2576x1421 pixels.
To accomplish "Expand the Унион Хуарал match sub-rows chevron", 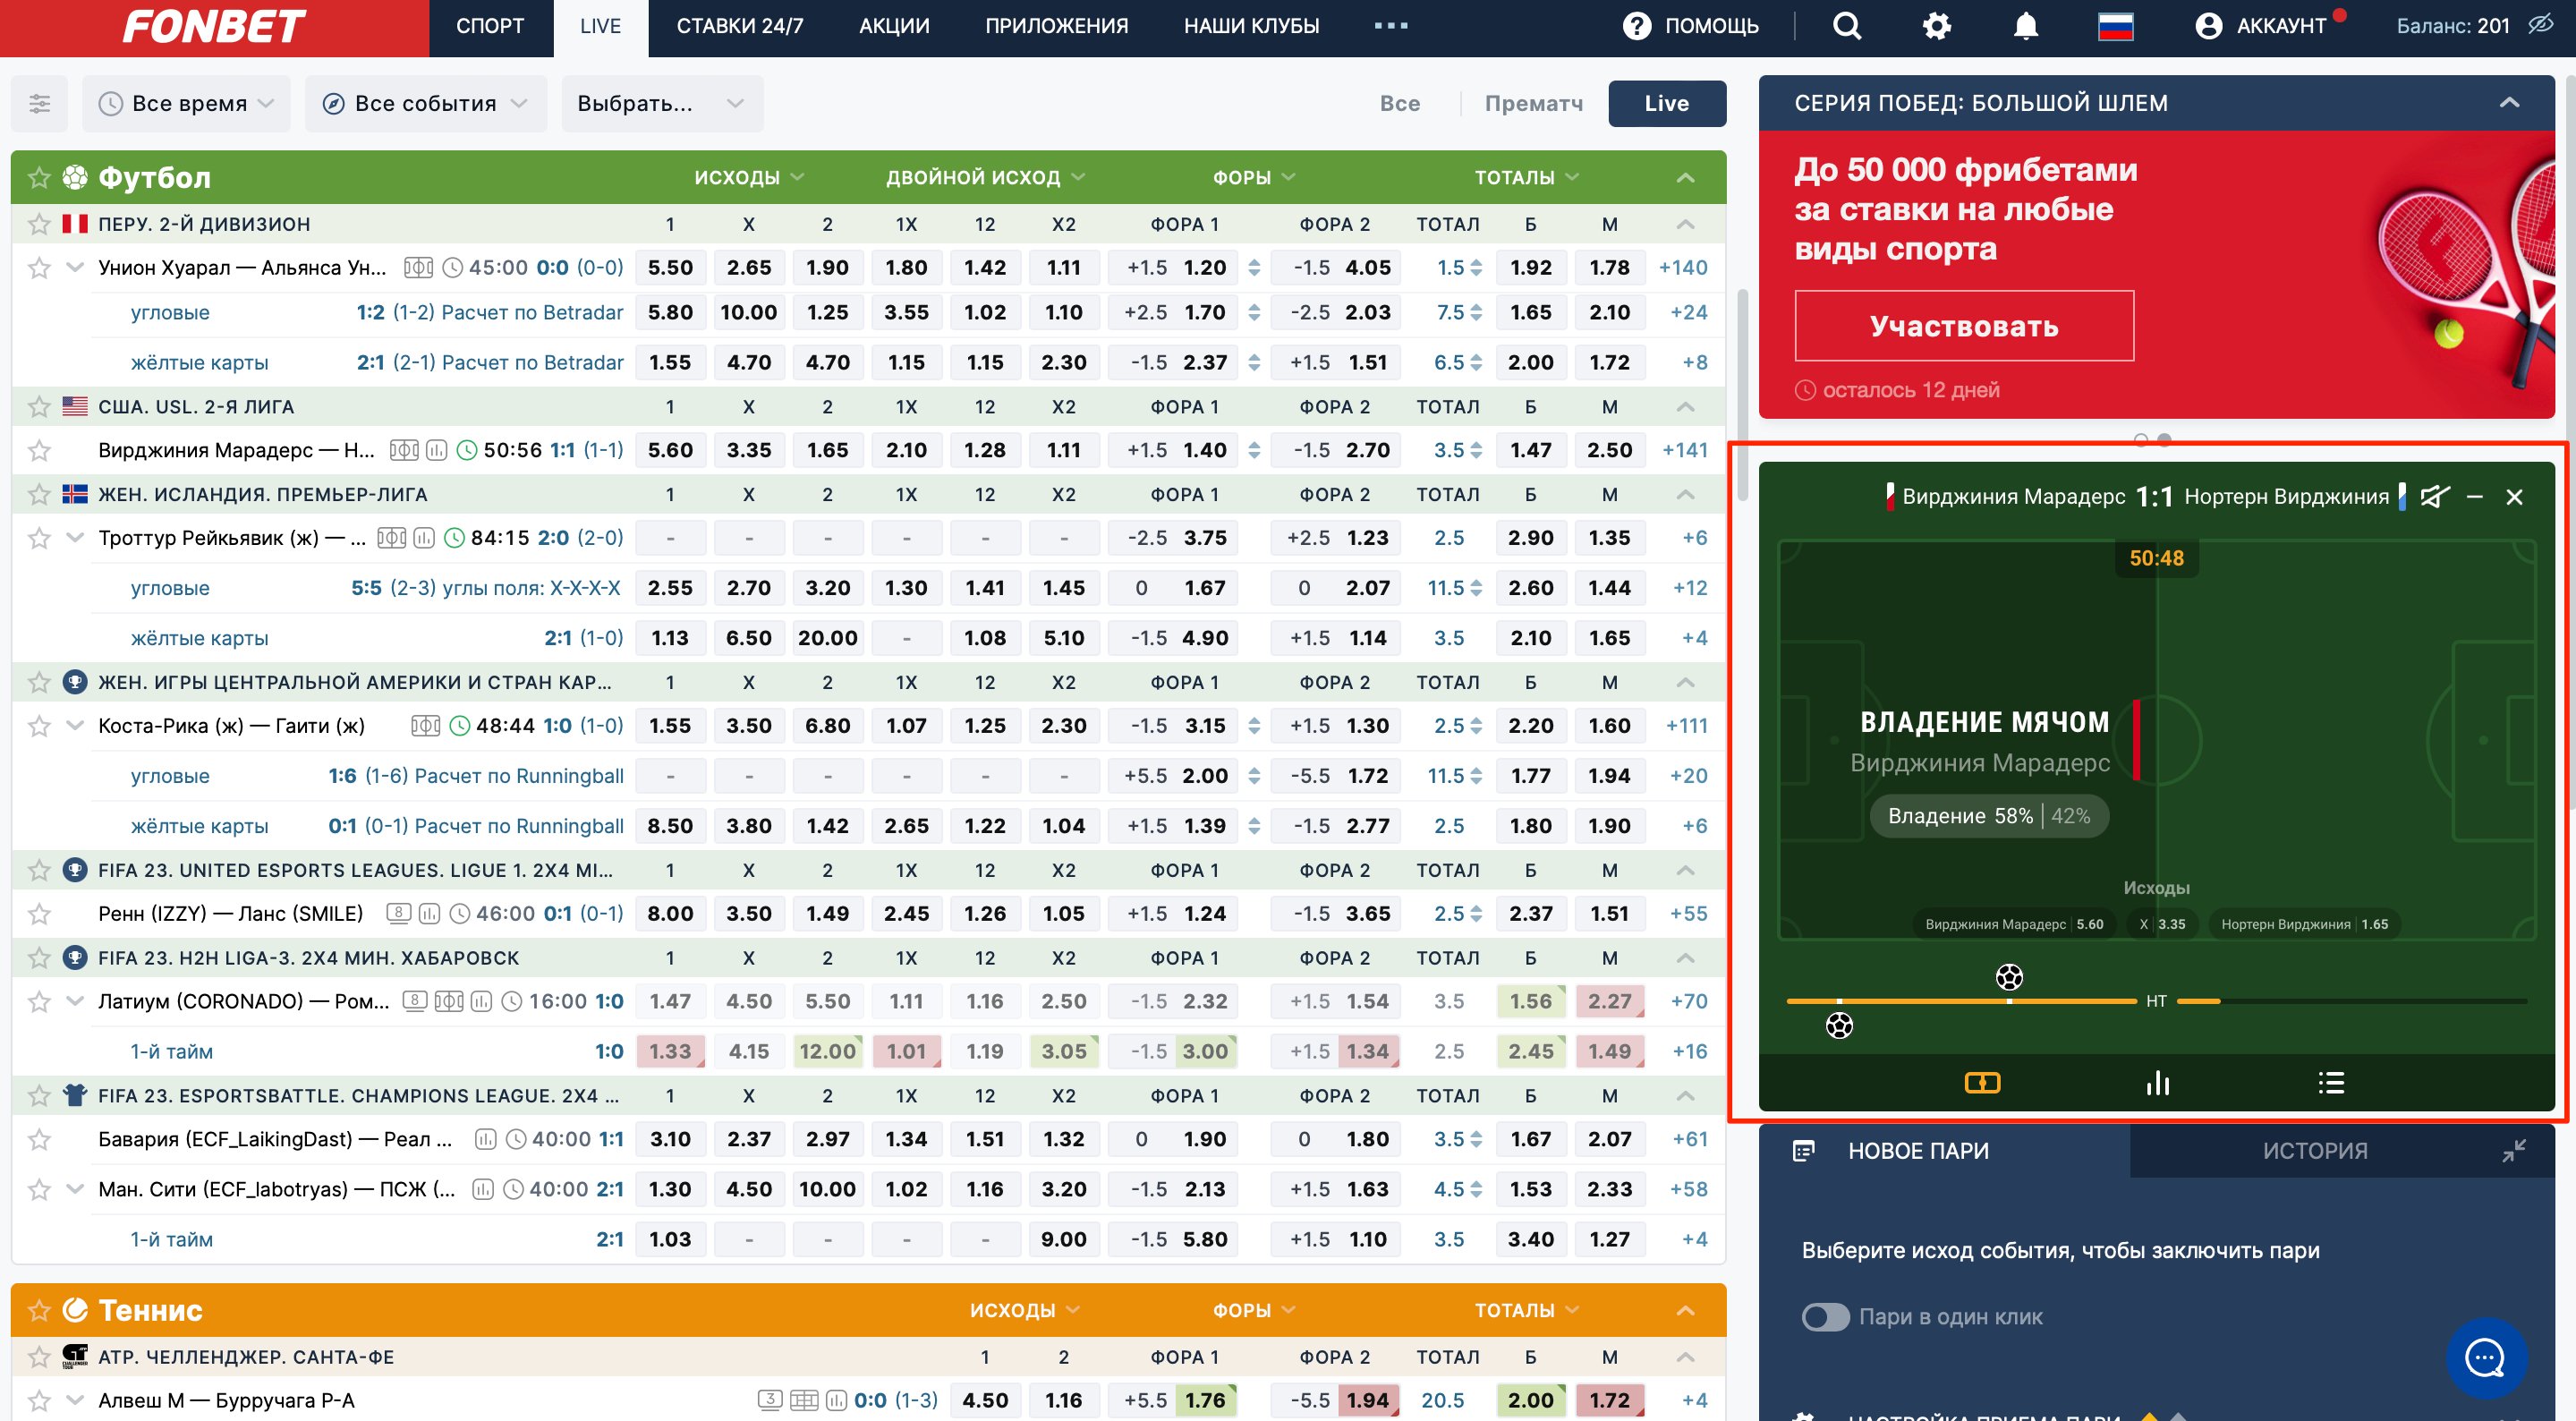I will (75, 267).
